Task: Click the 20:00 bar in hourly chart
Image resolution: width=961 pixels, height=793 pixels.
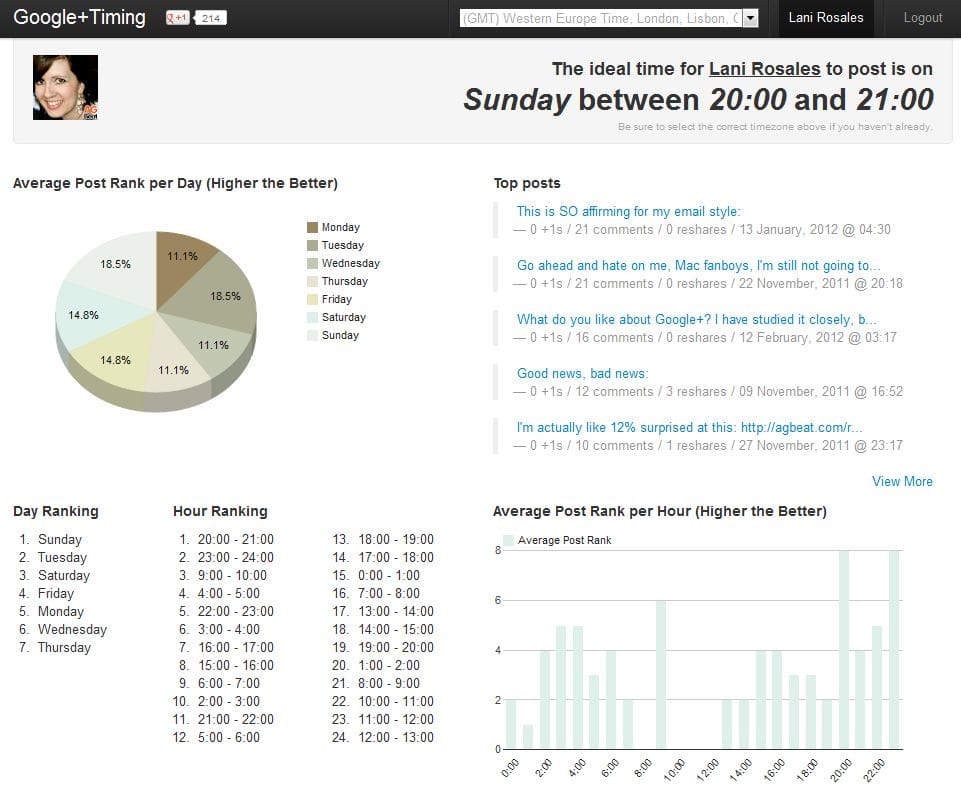Action: tap(844, 650)
